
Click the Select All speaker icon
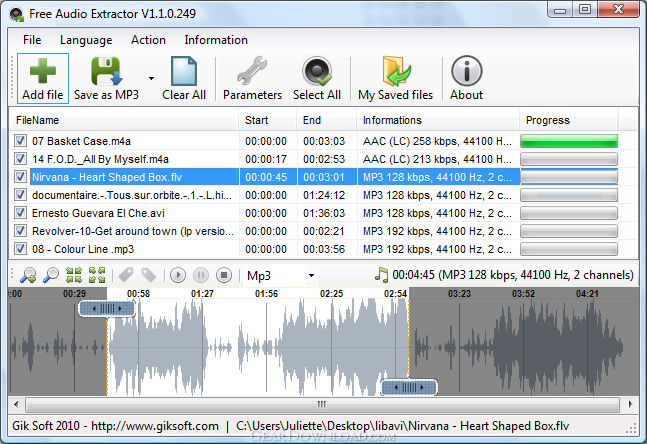click(x=317, y=71)
